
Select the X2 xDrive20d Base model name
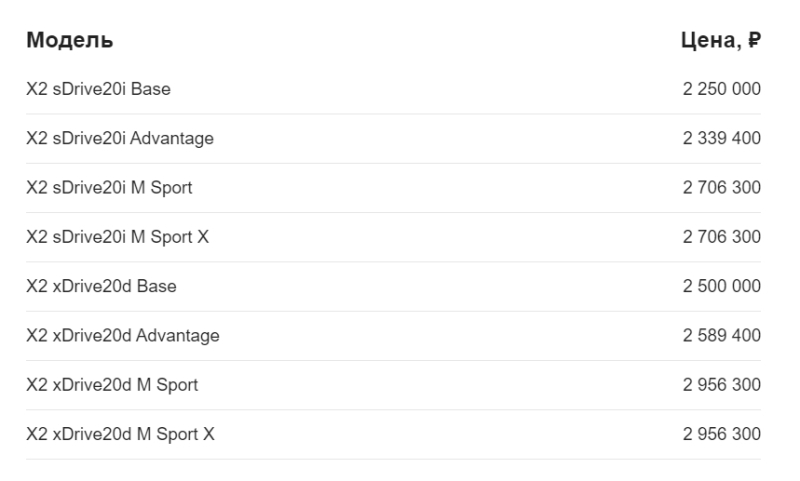pyautogui.click(x=101, y=286)
